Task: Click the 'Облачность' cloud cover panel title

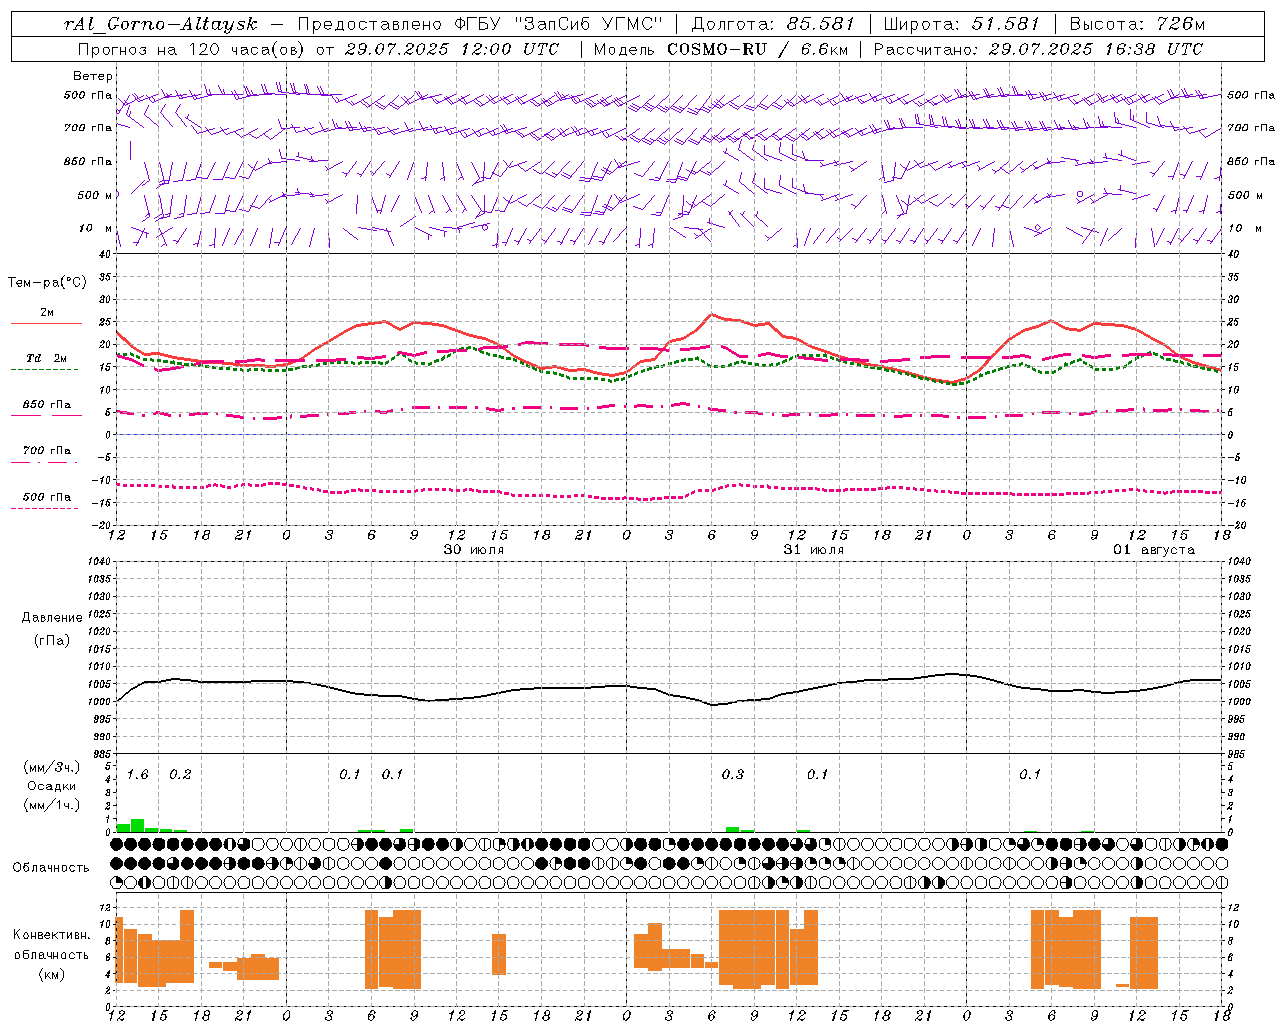Action: point(51,868)
